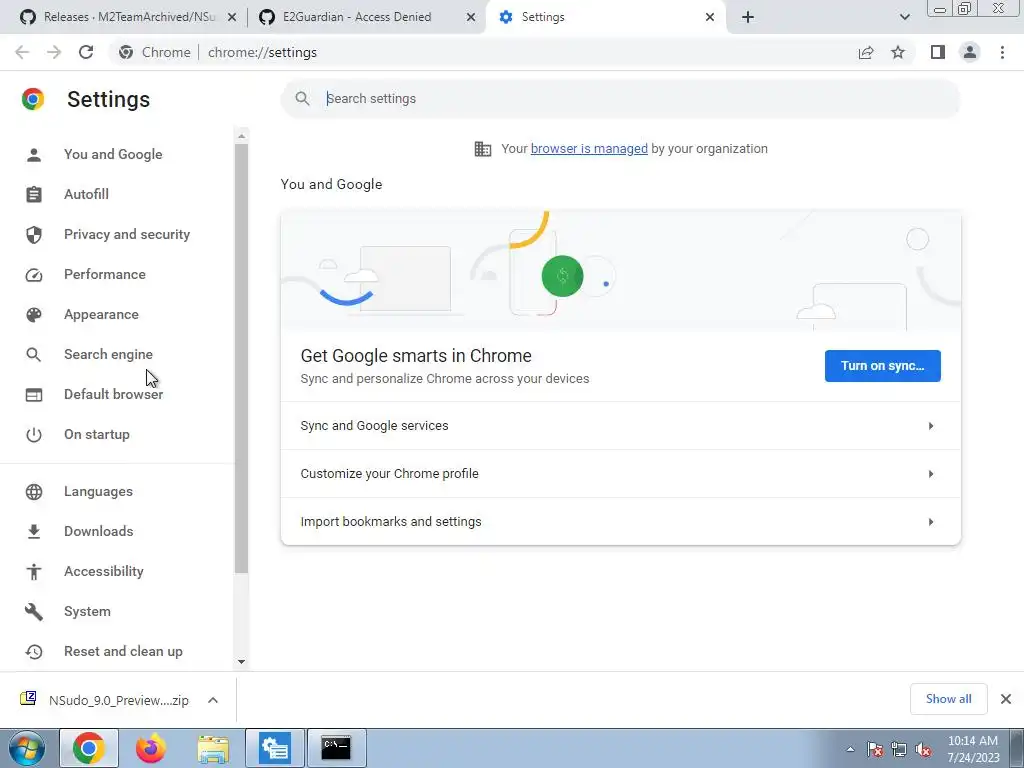
Task: Click the managed organization building icon
Action: (483, 149)
